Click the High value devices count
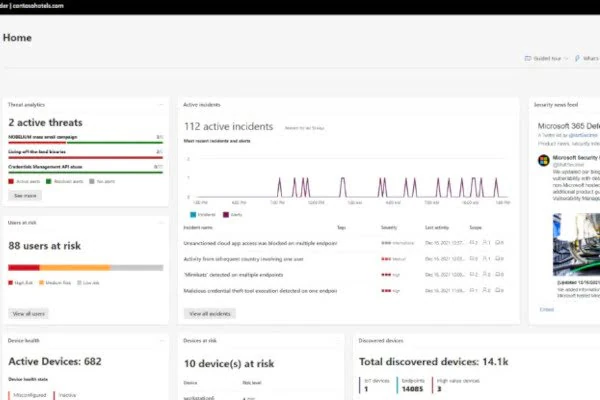The image size is (600, 400). pyautogui.click(x=439, y=389)
